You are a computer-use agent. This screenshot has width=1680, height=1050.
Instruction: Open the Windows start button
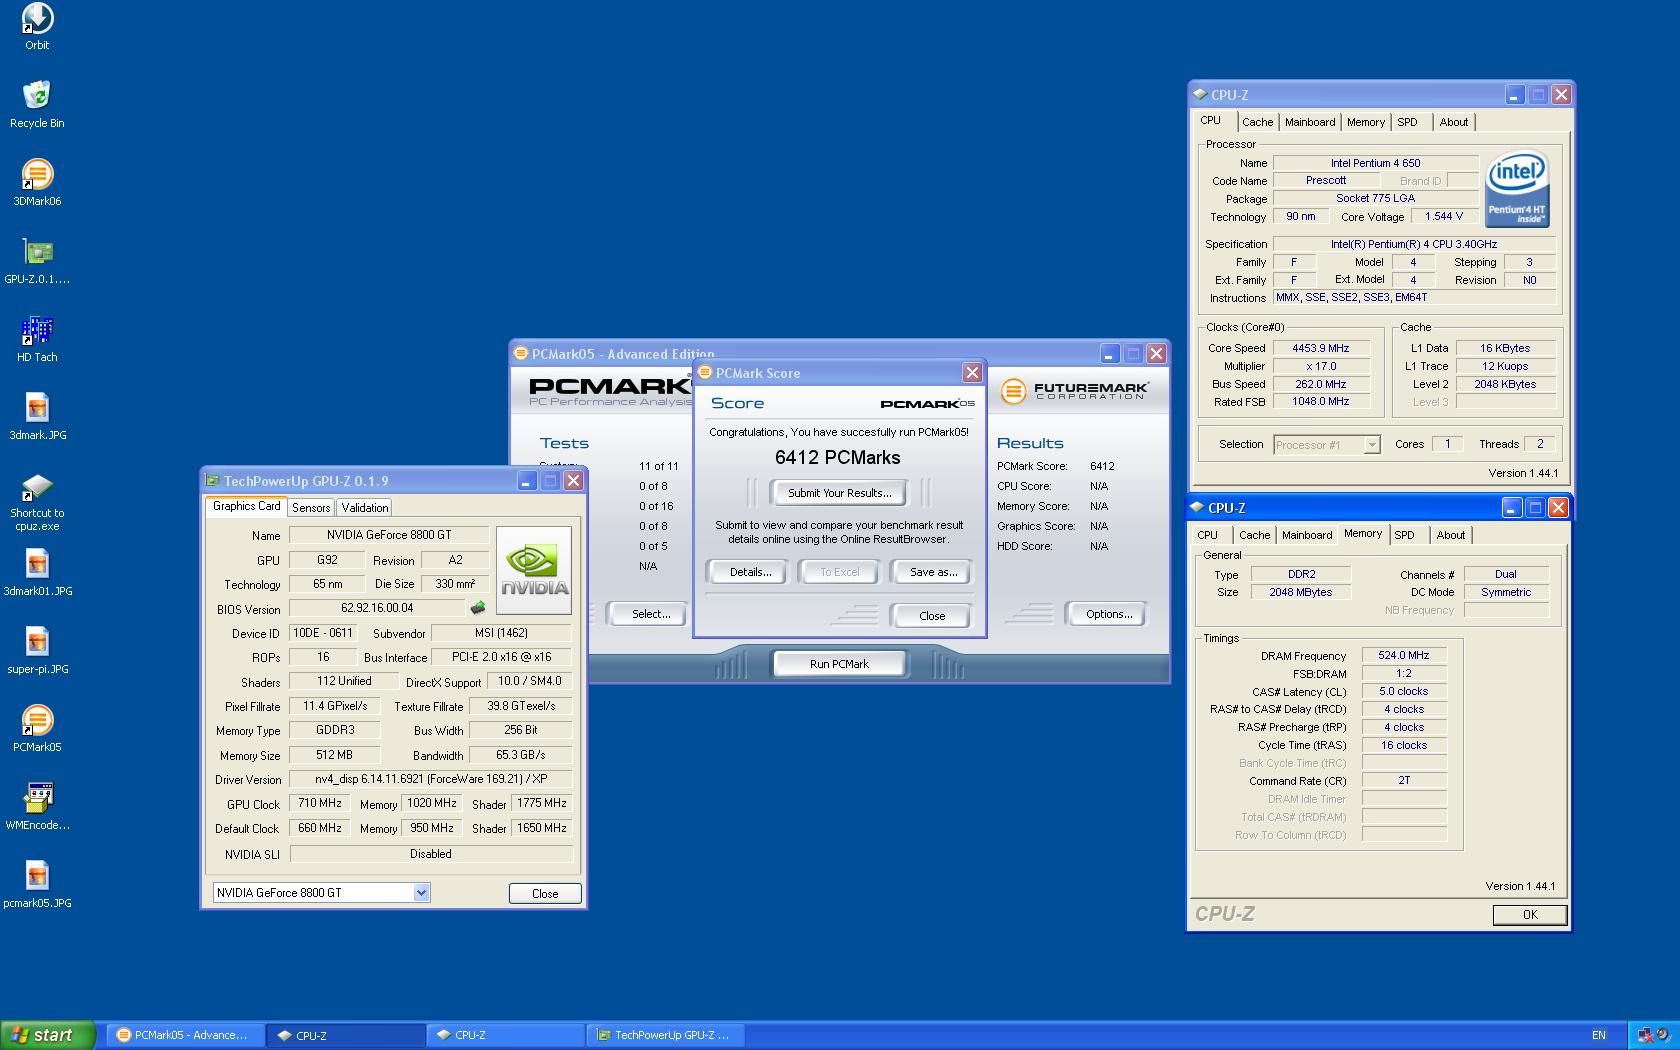pos(47,1035)
